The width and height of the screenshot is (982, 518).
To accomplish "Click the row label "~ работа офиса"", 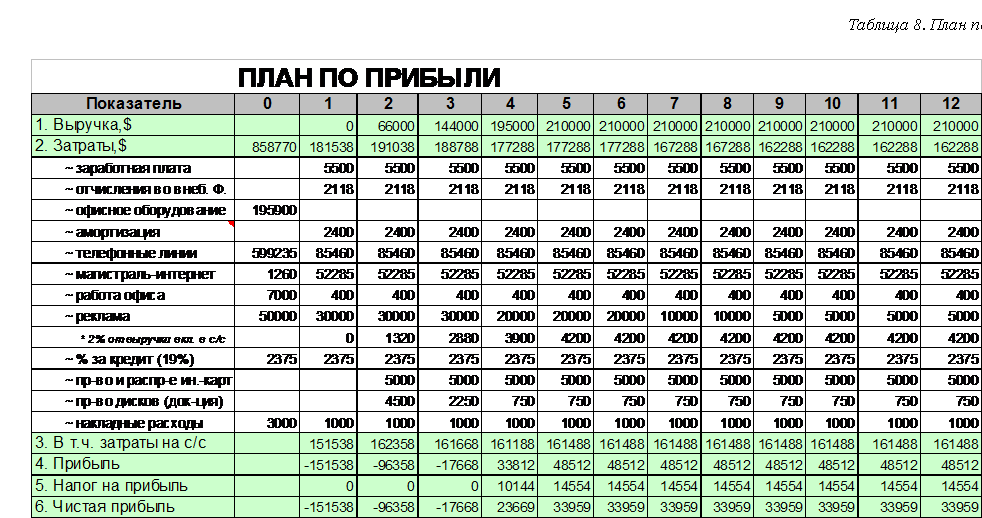I will pyautogui.click(x=115, y=295).
